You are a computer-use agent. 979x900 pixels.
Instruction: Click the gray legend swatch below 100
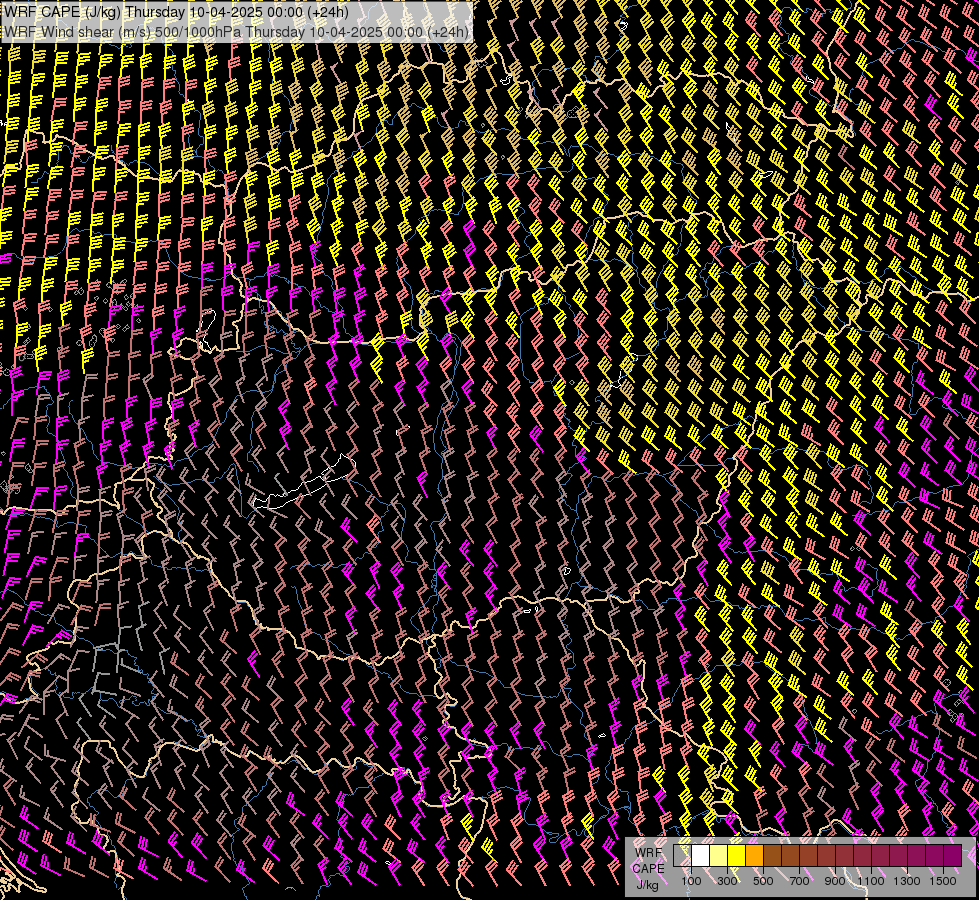click(x=682, y=855)
